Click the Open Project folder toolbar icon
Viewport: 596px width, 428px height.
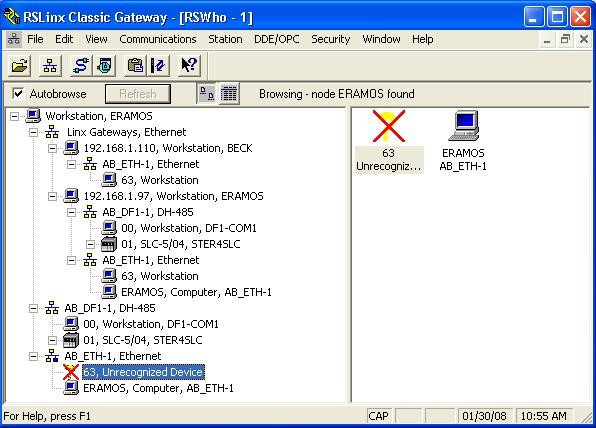click(x=19, y=65)
